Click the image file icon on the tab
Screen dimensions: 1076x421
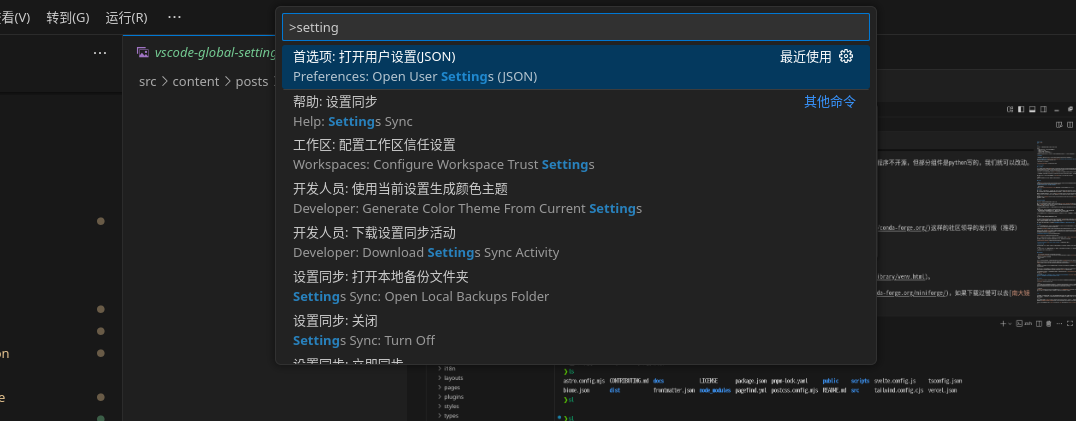click(x=143, y=52)
